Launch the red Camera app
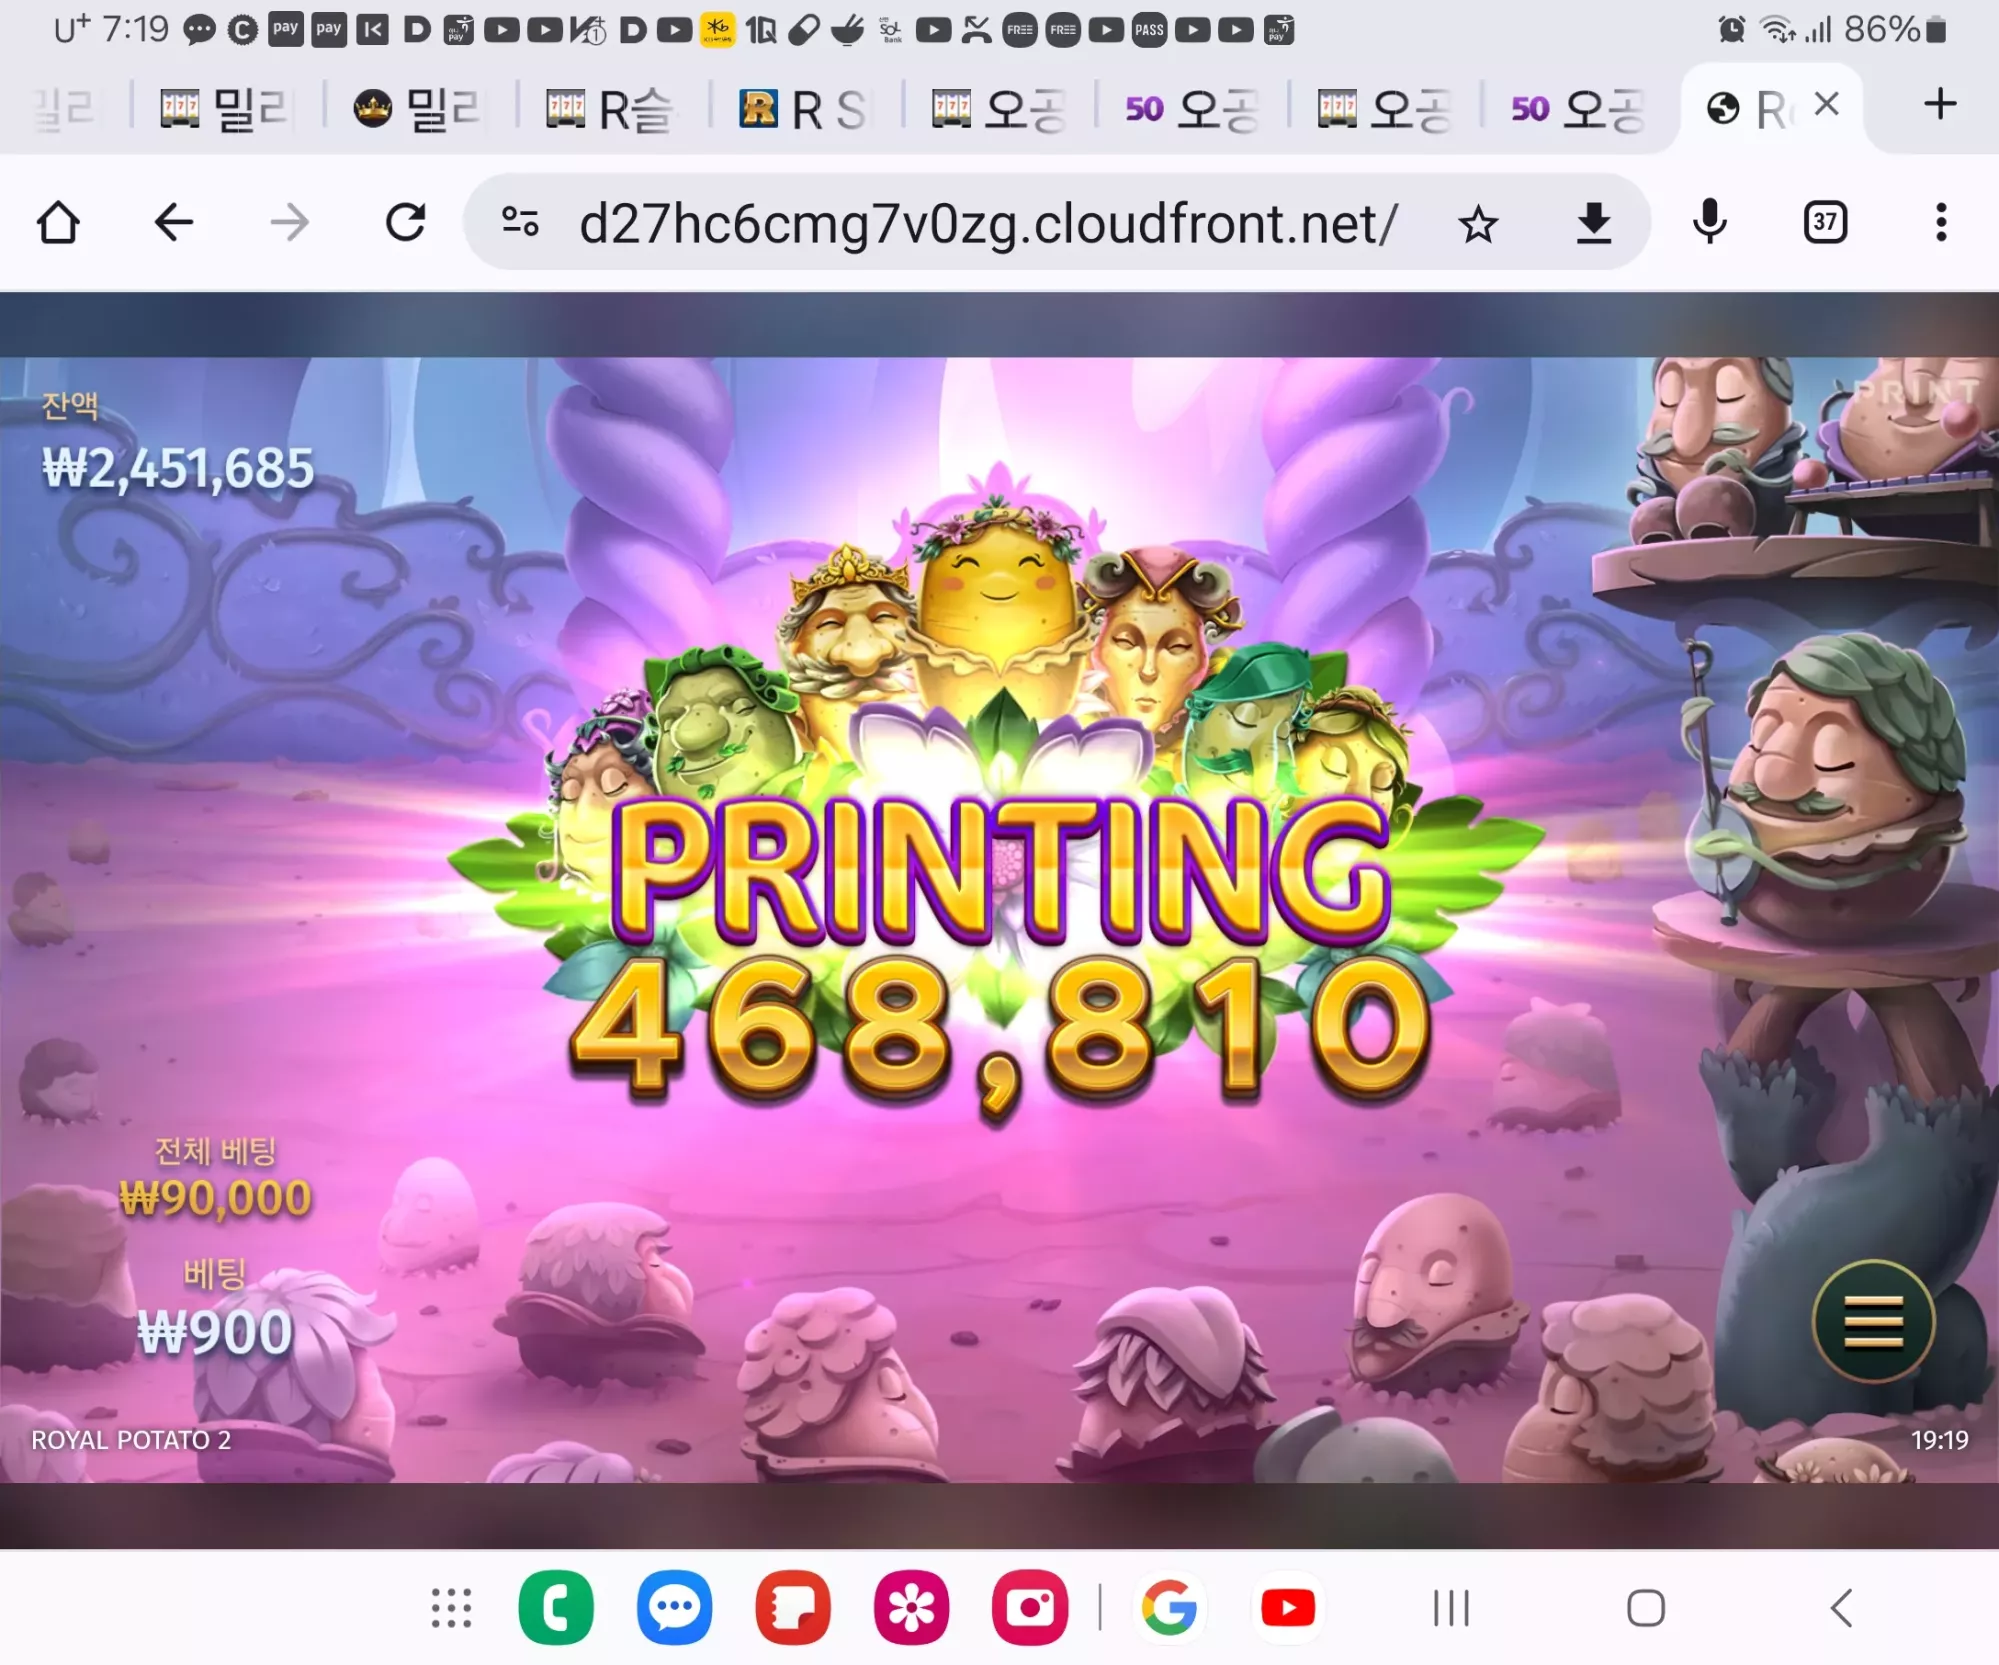Viewport: 1999px width, 1665px height. [1030, 1608]
